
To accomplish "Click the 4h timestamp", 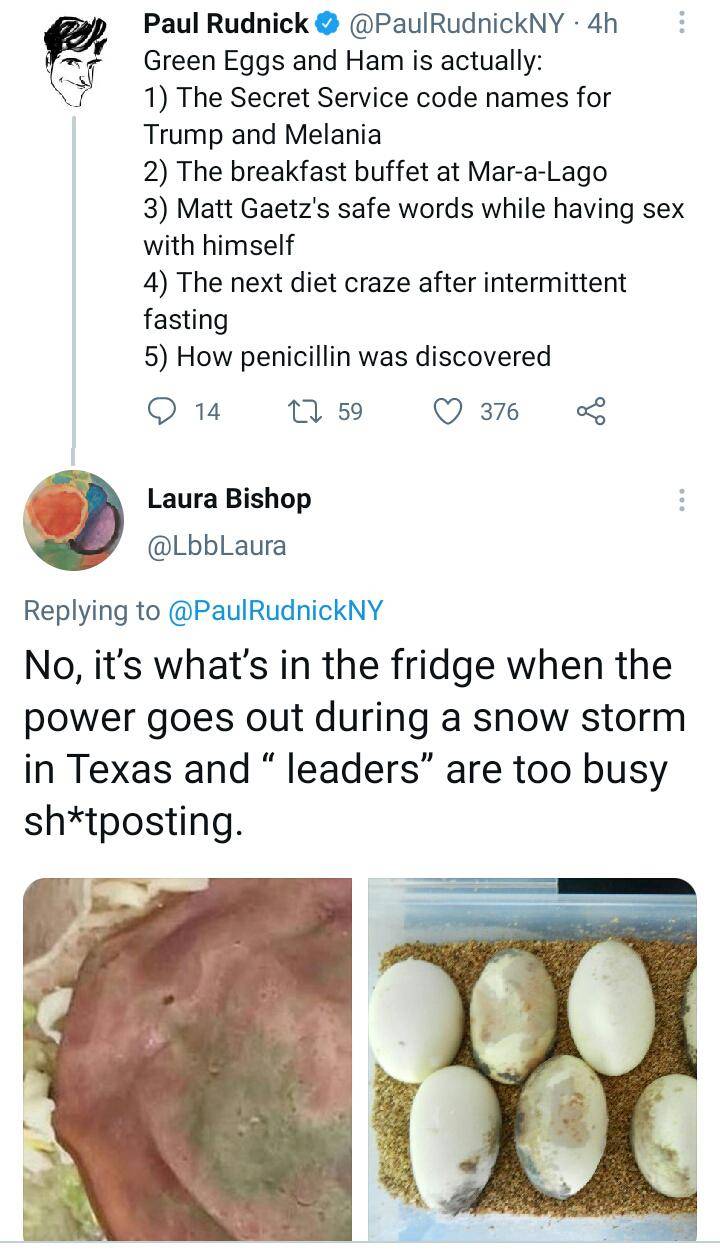I will coord(603,23).
